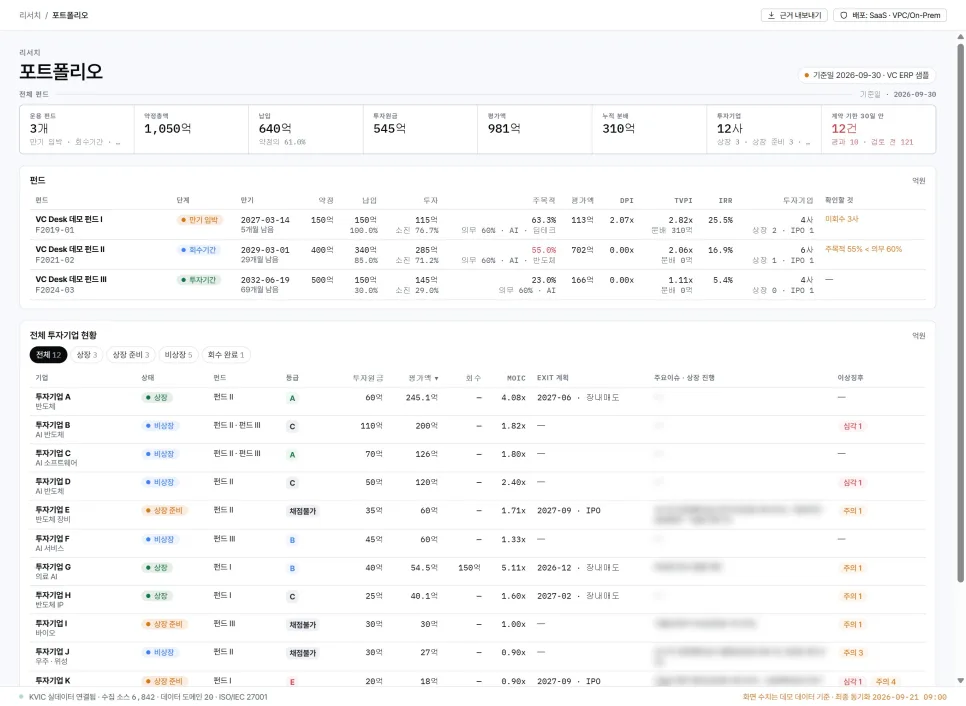
Task: Click the shield icon beside 배포: SaaS
Action: [x=843, y=15]
